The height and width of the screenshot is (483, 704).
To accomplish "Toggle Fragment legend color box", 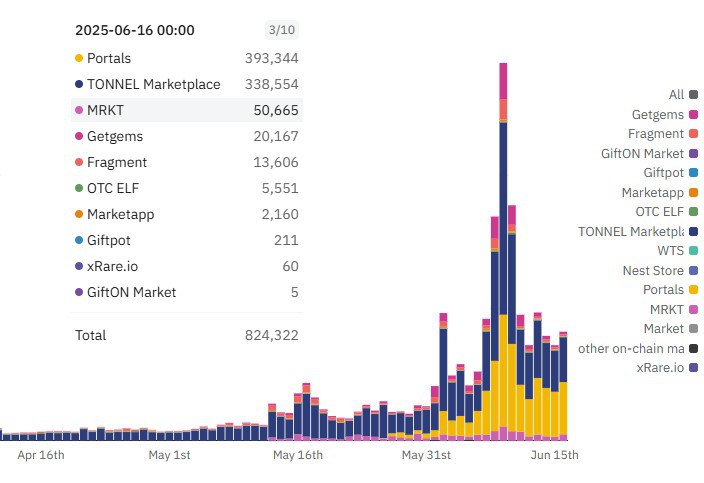I will click(x=693, y=134).
